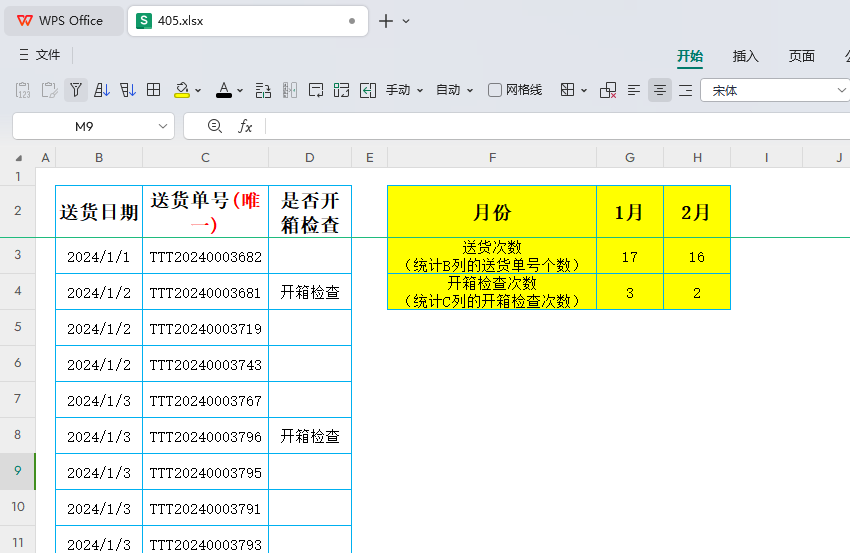
Task: Click the filter-sort descending icon
Action: (x=128, y=90)
